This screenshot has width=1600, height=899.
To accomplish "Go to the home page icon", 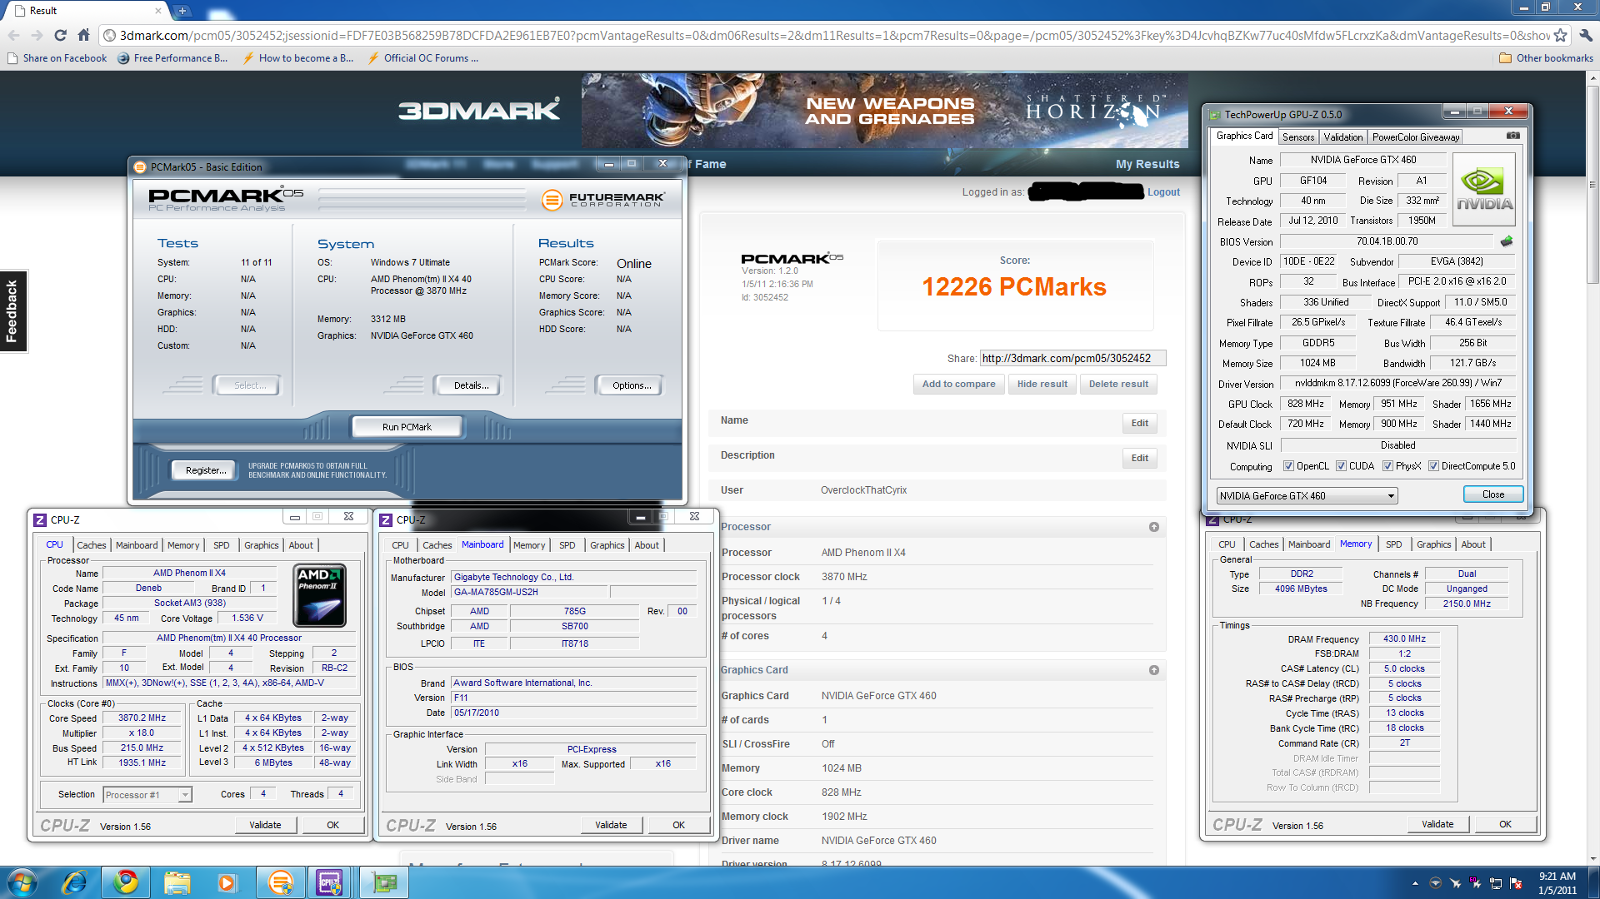I will coord(83,35).
